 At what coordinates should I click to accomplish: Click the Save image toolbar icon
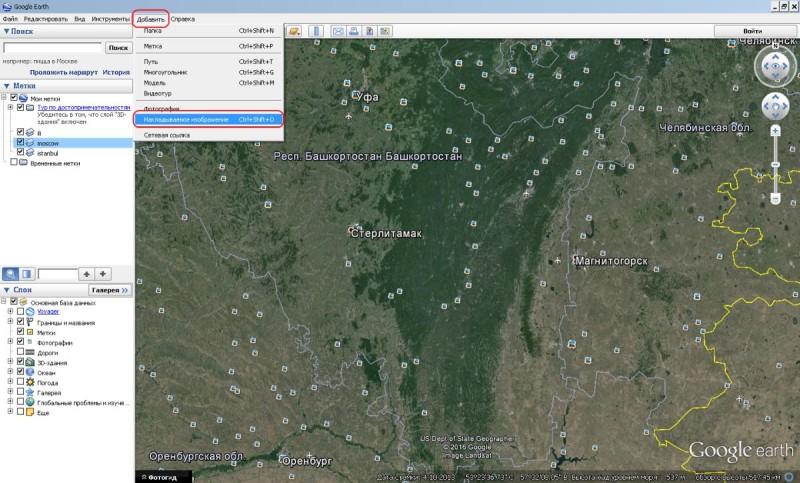369,32
